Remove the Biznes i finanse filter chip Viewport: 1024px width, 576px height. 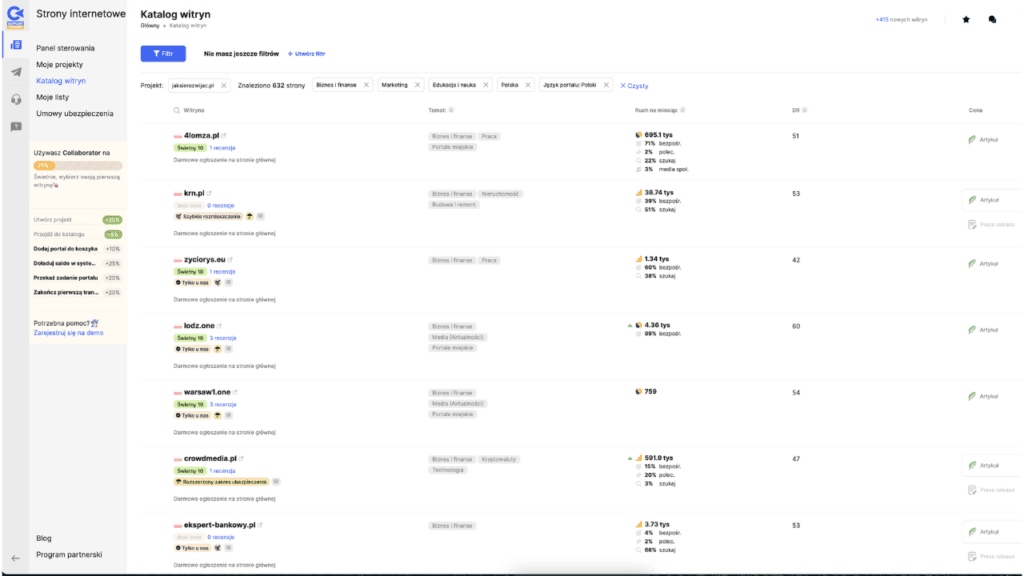(366, 86)
